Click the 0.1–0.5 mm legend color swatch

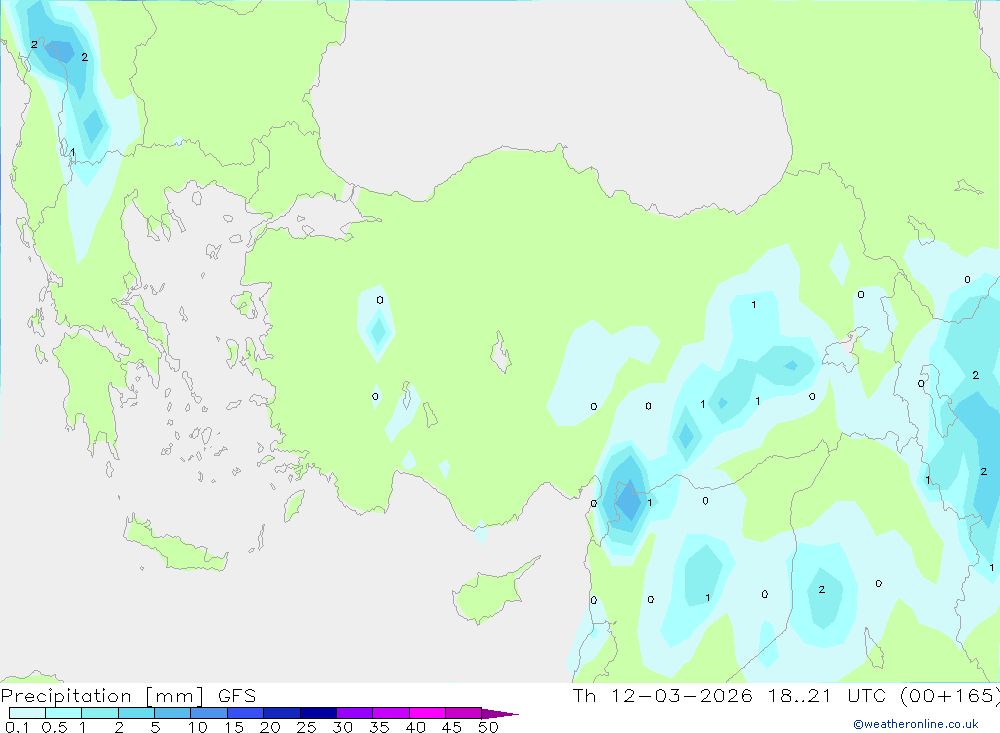[27, 713]
